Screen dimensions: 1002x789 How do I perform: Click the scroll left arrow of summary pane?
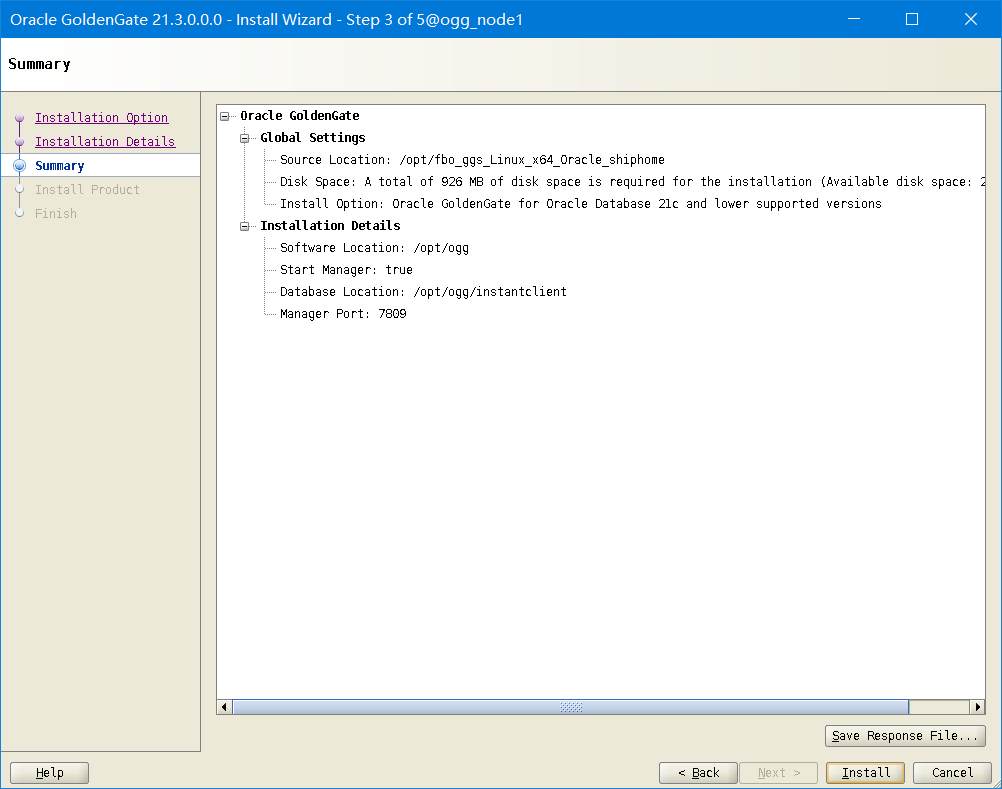click(x=224, y=707)
